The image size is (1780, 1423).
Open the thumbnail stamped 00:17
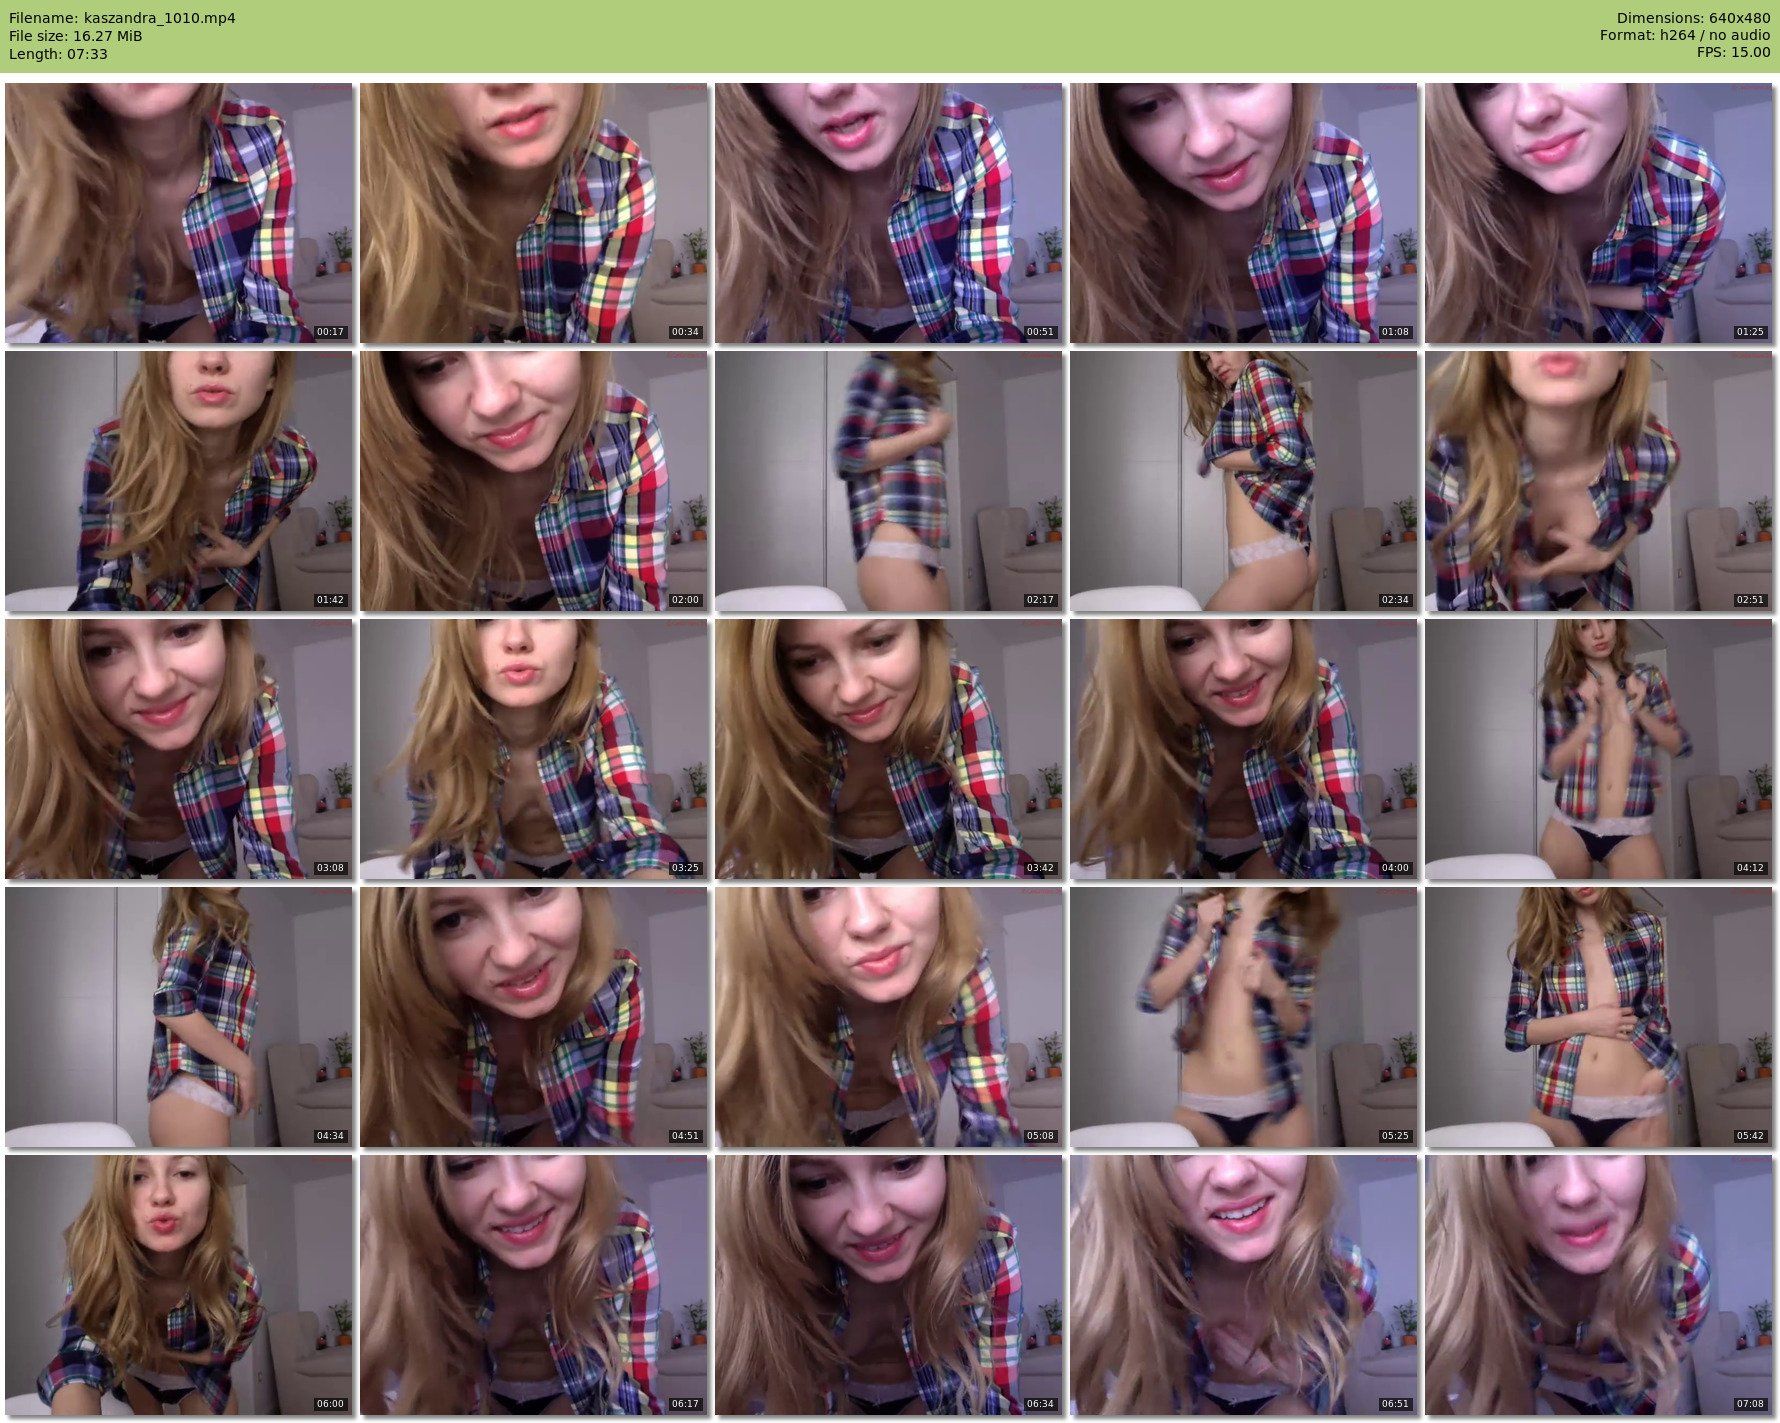pyautogui.click(x=179, y=213)
